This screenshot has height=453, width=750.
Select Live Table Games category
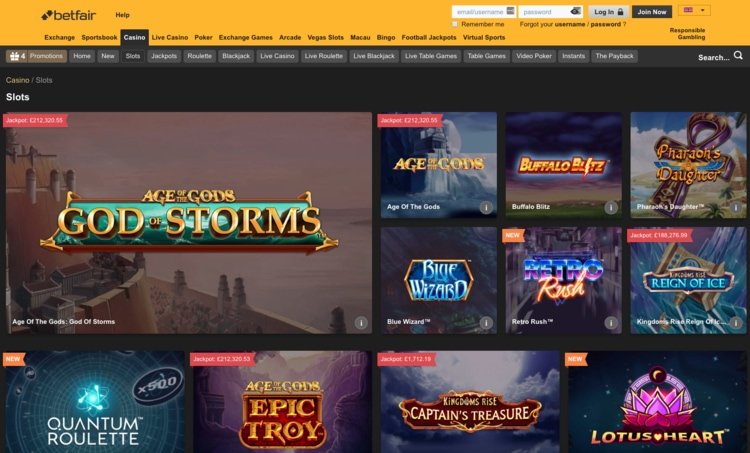(x=431, y=56)
